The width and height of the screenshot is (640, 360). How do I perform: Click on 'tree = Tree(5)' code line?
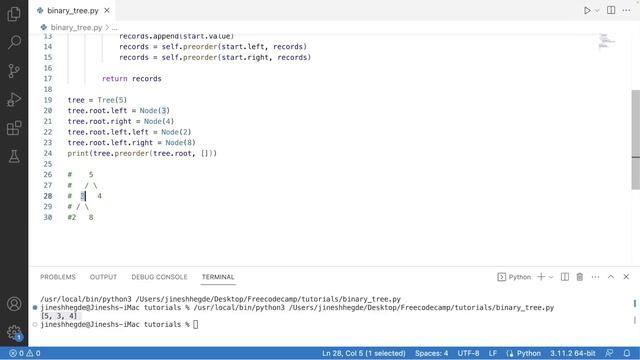click(97, 100)
